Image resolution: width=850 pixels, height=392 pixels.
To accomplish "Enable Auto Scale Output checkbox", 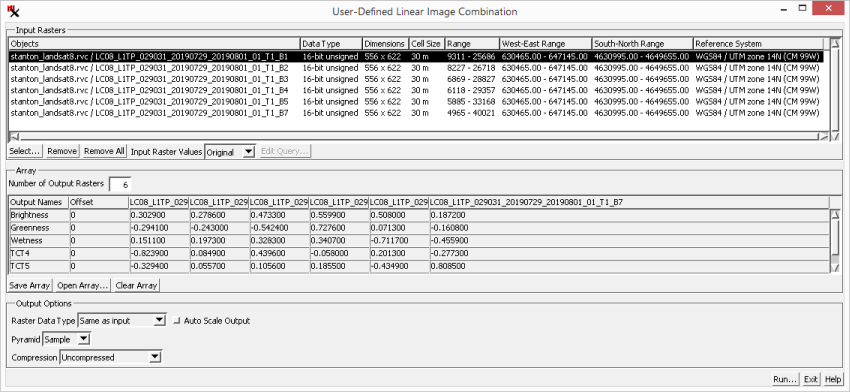I will point(177,321).
